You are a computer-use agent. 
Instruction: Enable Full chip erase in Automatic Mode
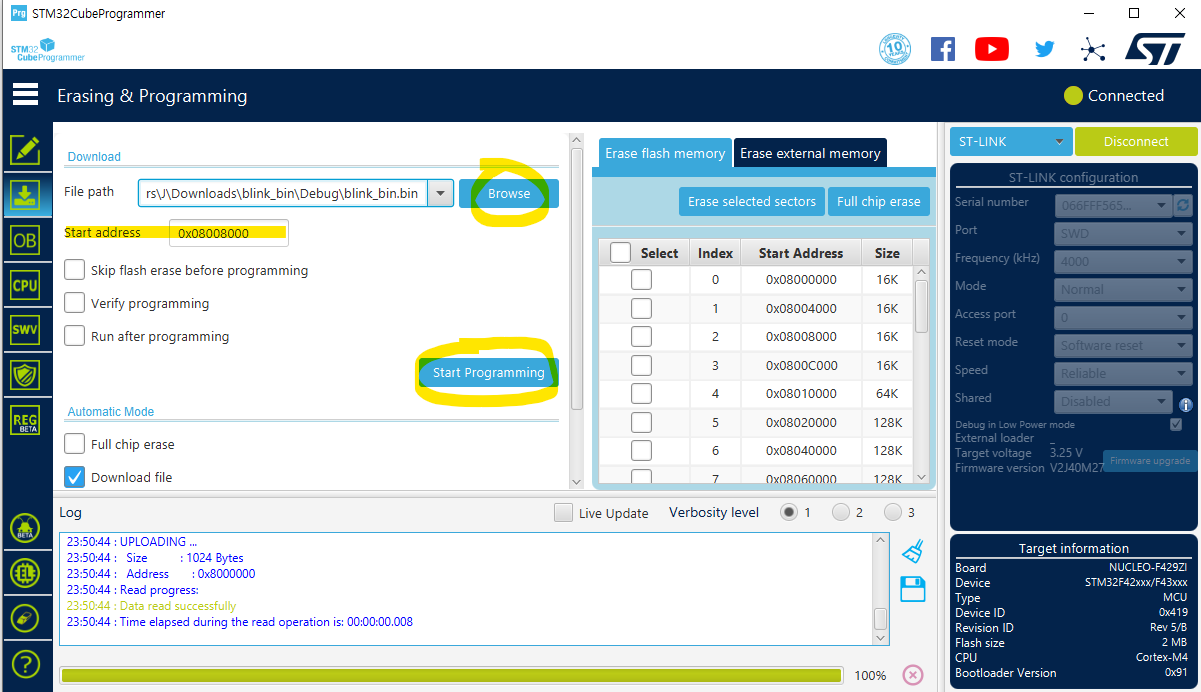tap(74, 444)
